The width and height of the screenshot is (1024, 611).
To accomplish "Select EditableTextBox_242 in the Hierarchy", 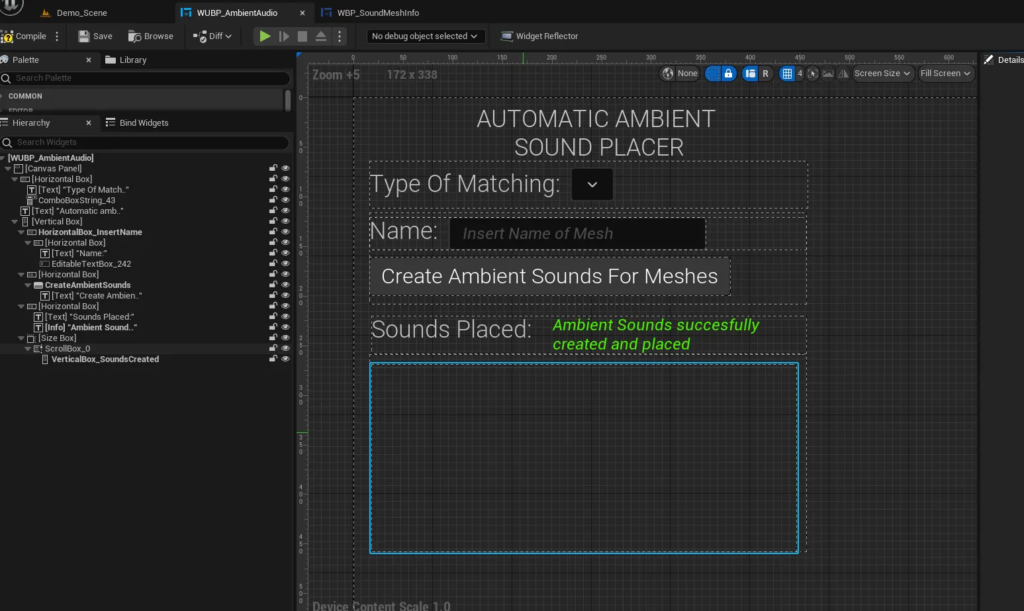I will click(91, 264).
